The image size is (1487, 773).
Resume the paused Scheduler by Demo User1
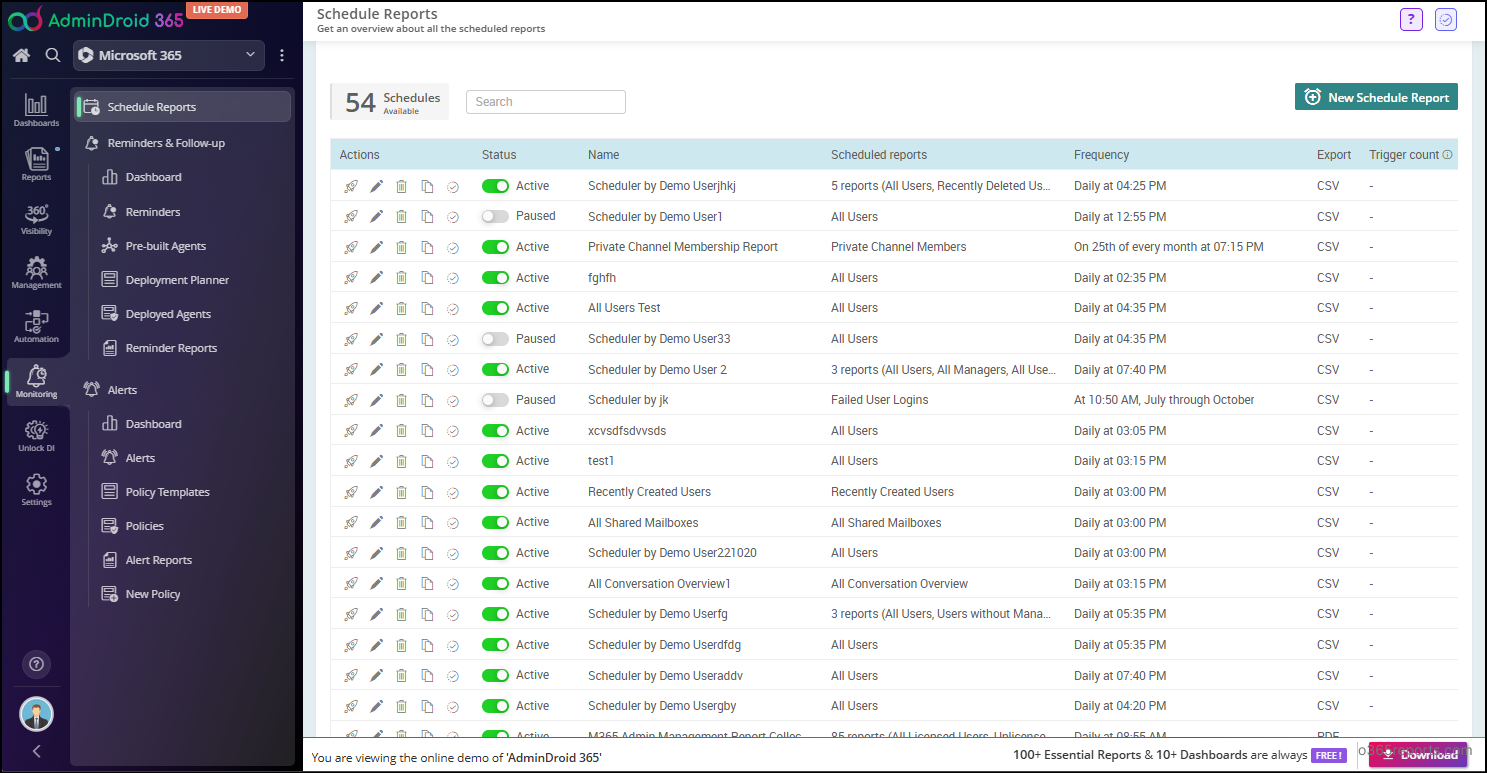(495, 216)
